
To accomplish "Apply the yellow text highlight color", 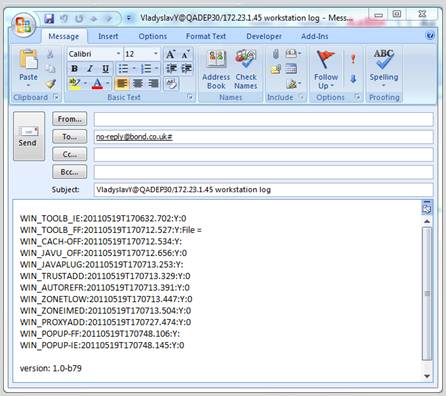I will pyautogui.click(x=75, y=83).
